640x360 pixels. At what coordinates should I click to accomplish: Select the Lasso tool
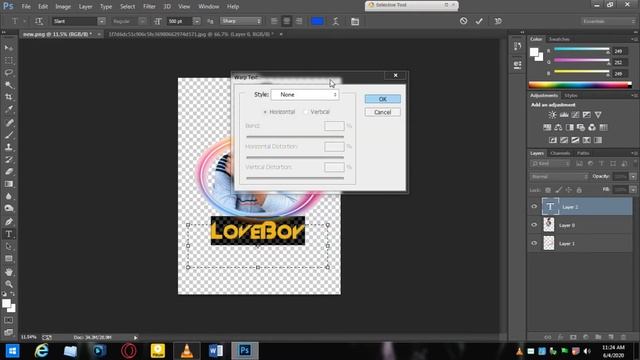point(9,73)
